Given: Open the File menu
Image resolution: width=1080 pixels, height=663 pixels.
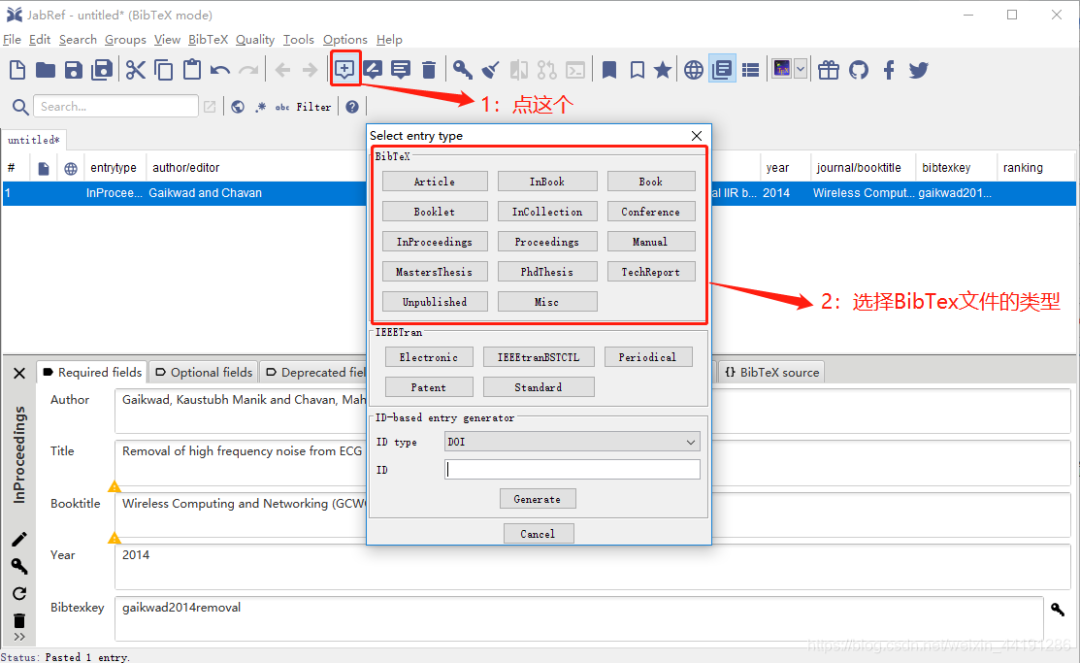Looking at the screenshot, I should point(12,39).
